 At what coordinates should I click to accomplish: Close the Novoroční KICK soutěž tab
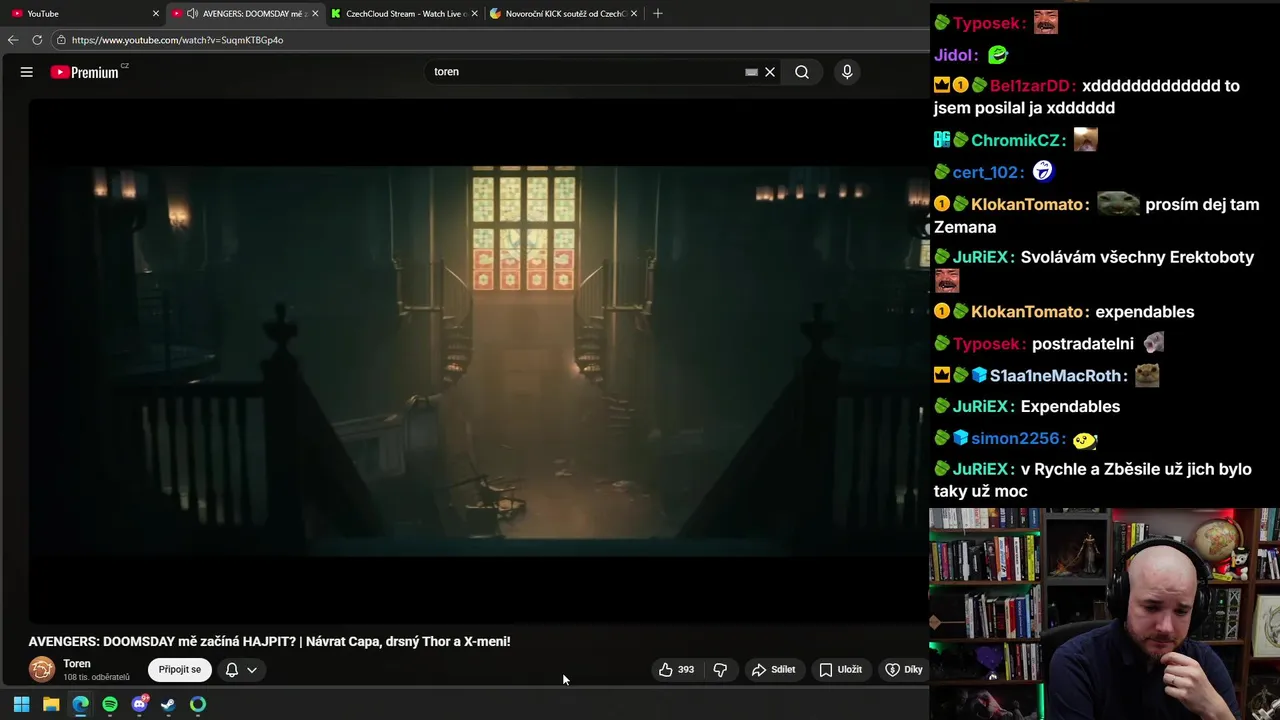(633, 14)
